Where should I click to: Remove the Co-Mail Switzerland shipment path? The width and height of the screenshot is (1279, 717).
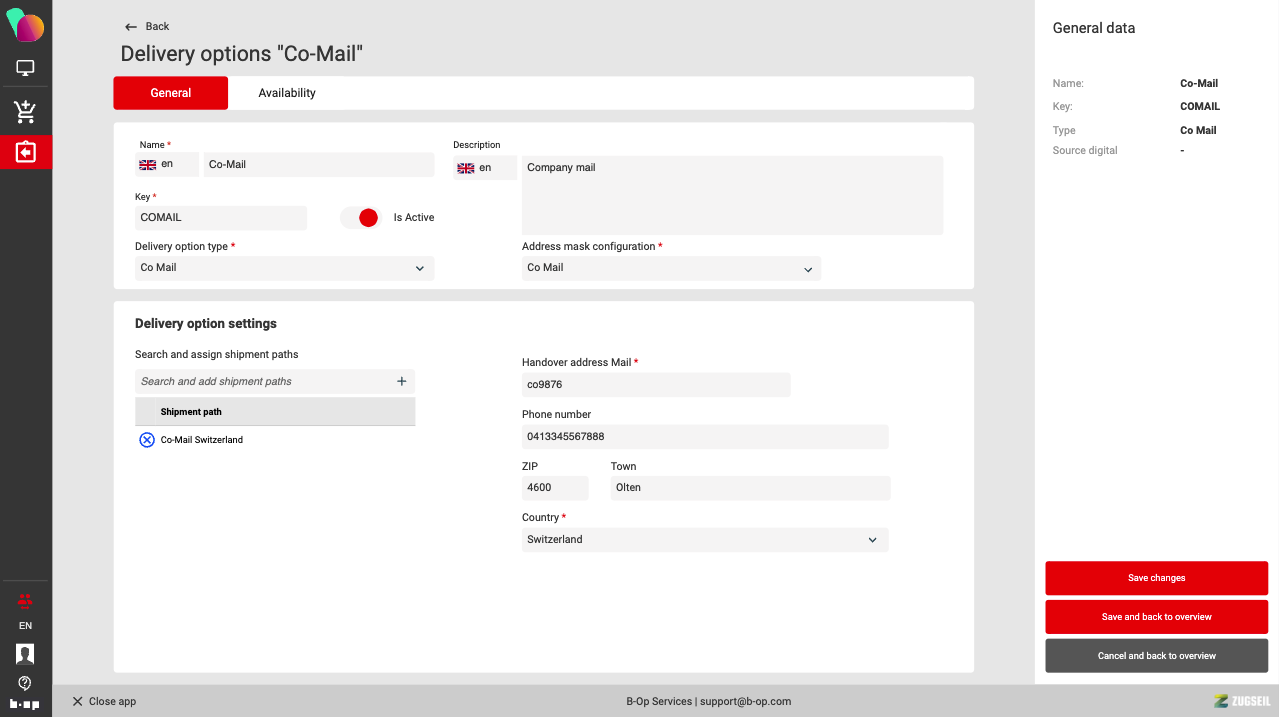(x=147, y=440)
